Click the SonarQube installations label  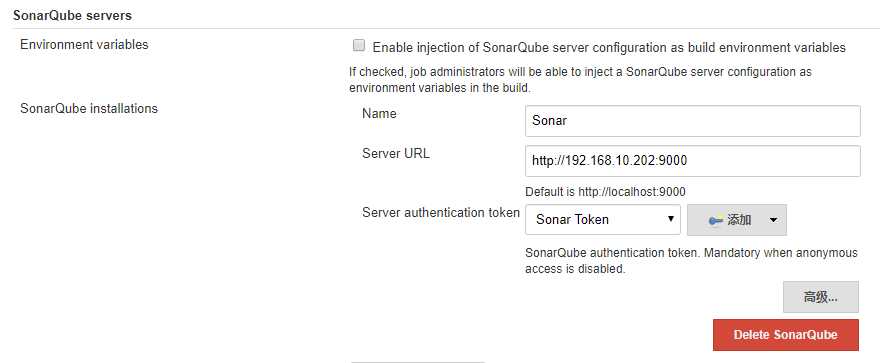(89, 108)
